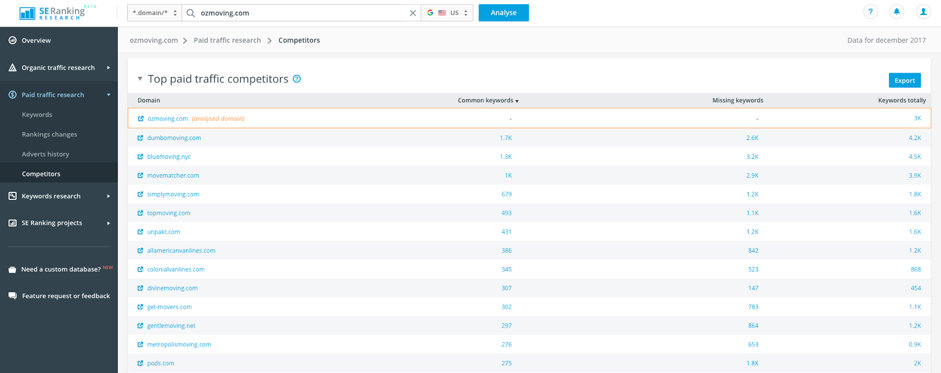Open external link icon for colonialvanlines.com
The height and width of the screenshot is (373, 941).
140,269
